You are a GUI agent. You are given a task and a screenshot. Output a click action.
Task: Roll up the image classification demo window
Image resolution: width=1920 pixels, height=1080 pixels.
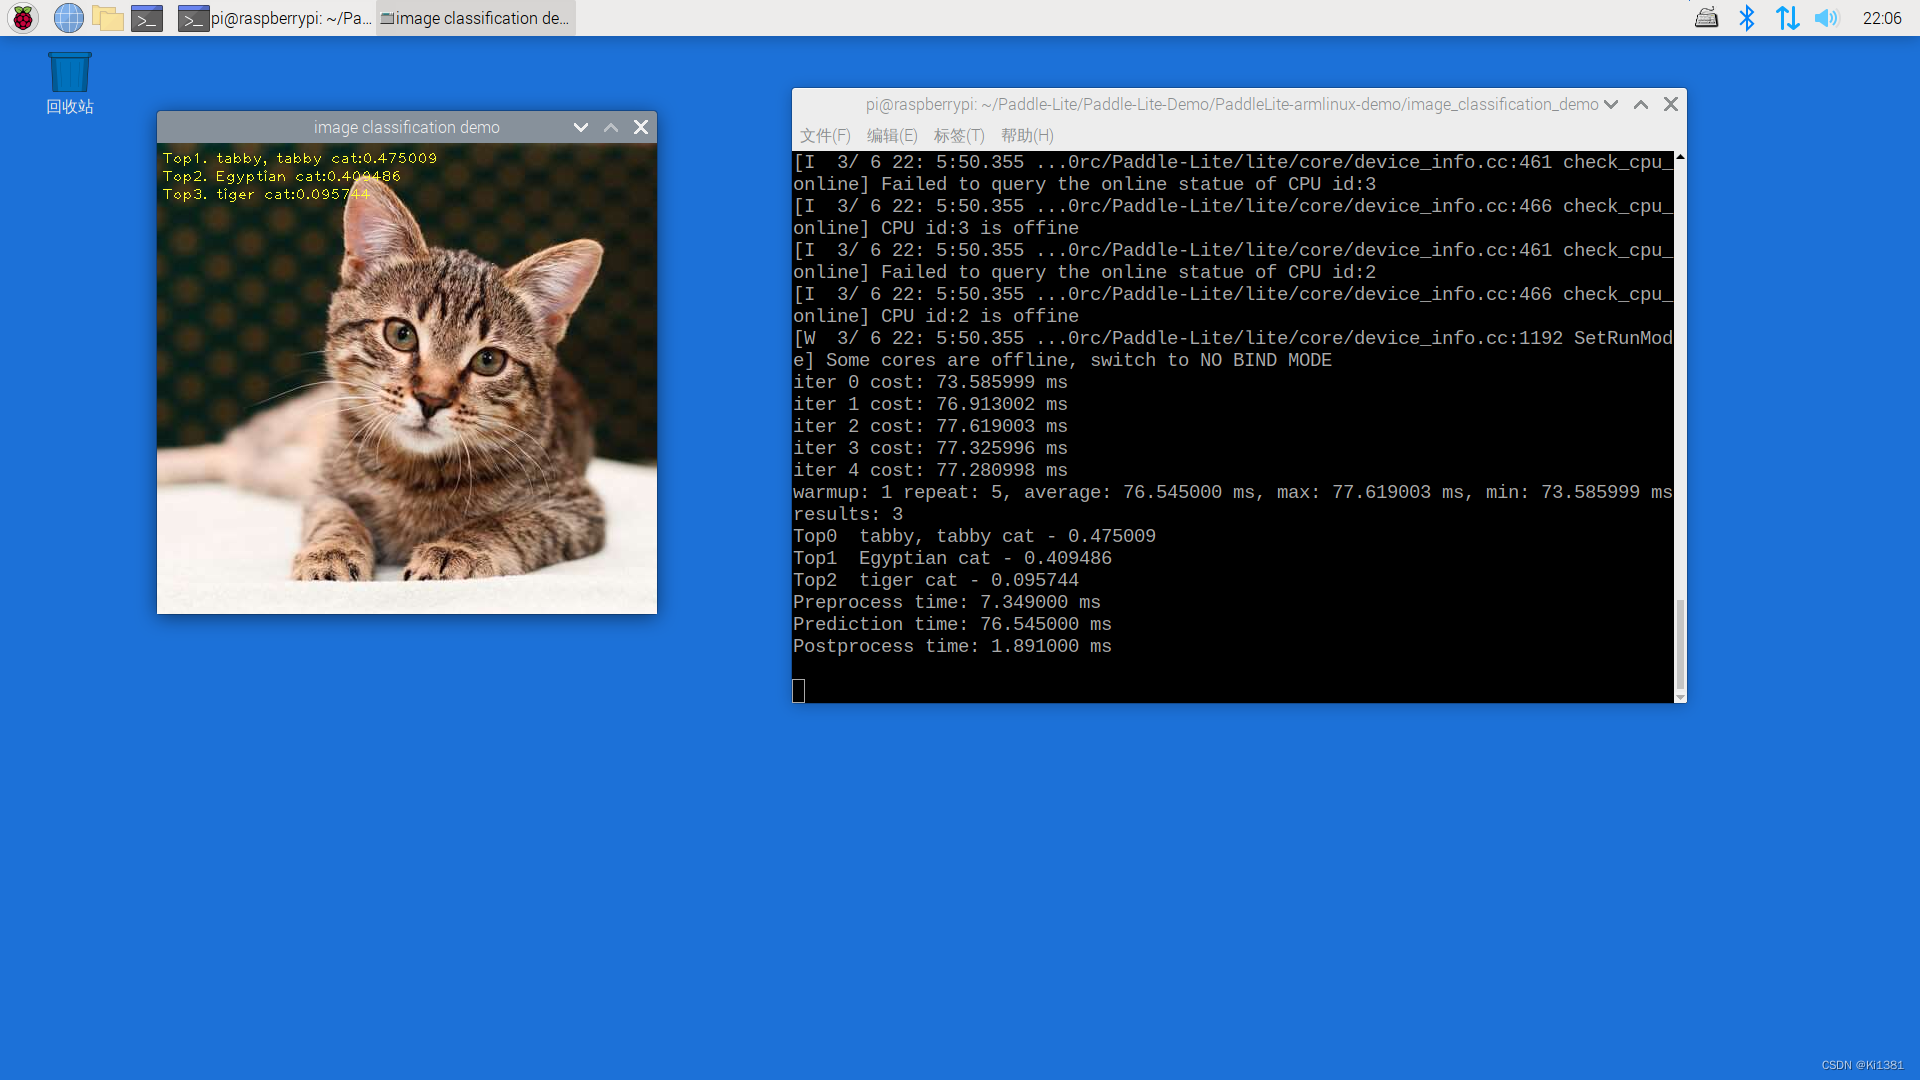click(x=610, y=127)
